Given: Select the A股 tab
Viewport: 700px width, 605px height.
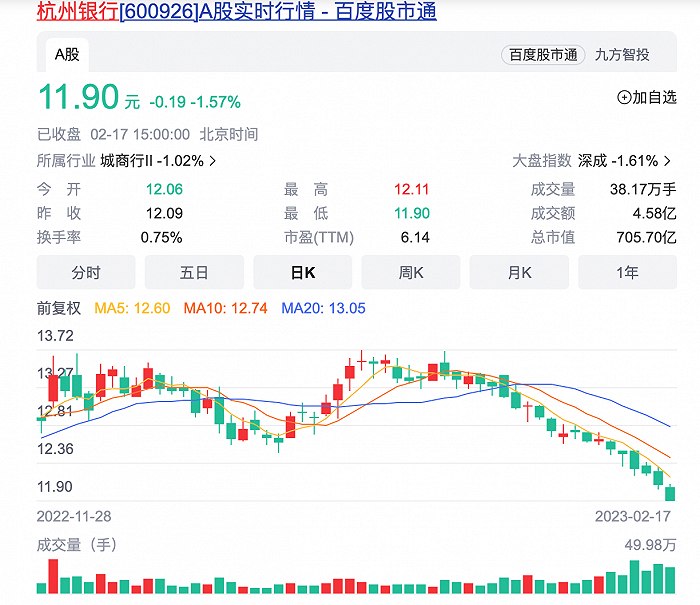Looking at the screenshot, I should coord(67,55).
